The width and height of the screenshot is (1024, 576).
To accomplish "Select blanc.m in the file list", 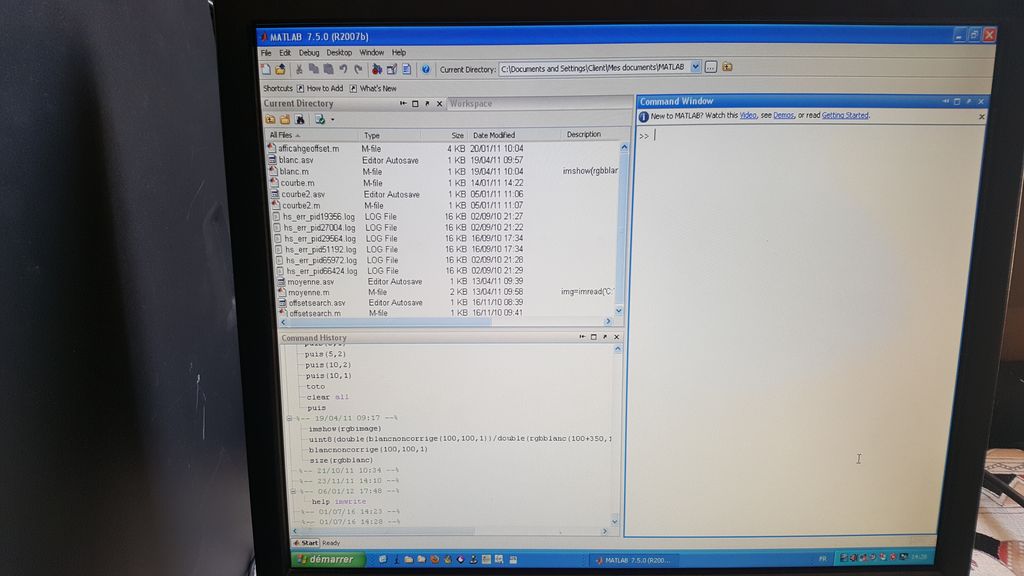I will click(x=294, y=172).
